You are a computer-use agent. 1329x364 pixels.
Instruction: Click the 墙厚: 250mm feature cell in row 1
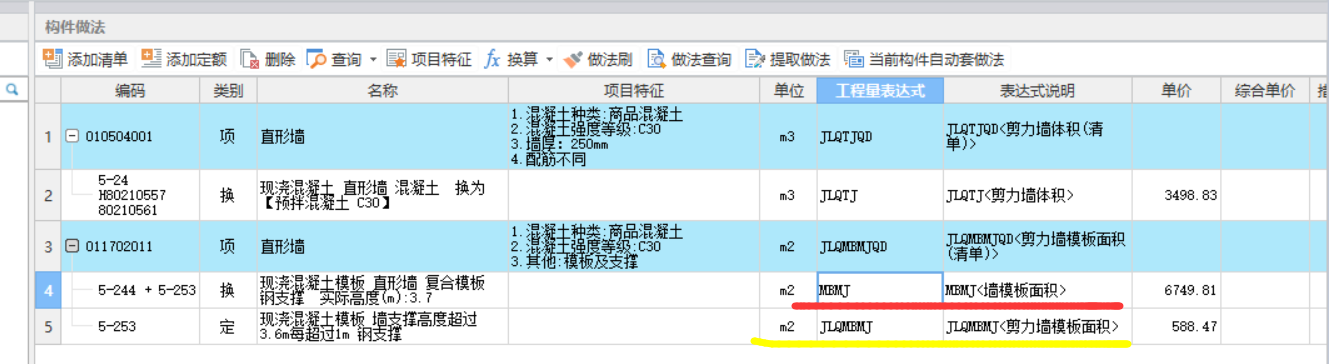pyautogui.click(x=634, y=136)
